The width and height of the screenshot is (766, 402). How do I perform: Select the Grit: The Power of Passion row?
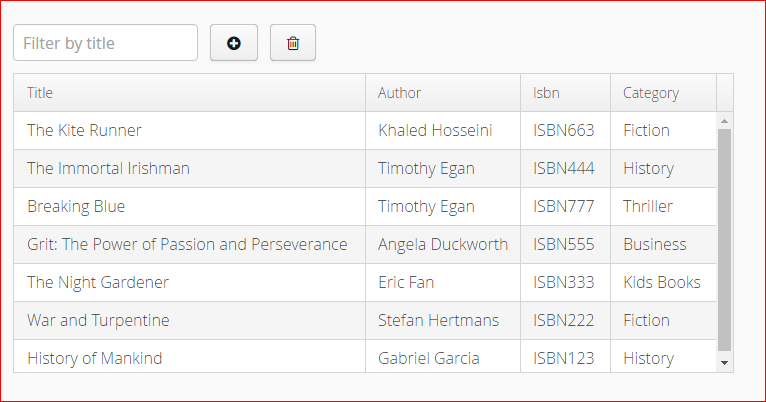coord(365,245)
